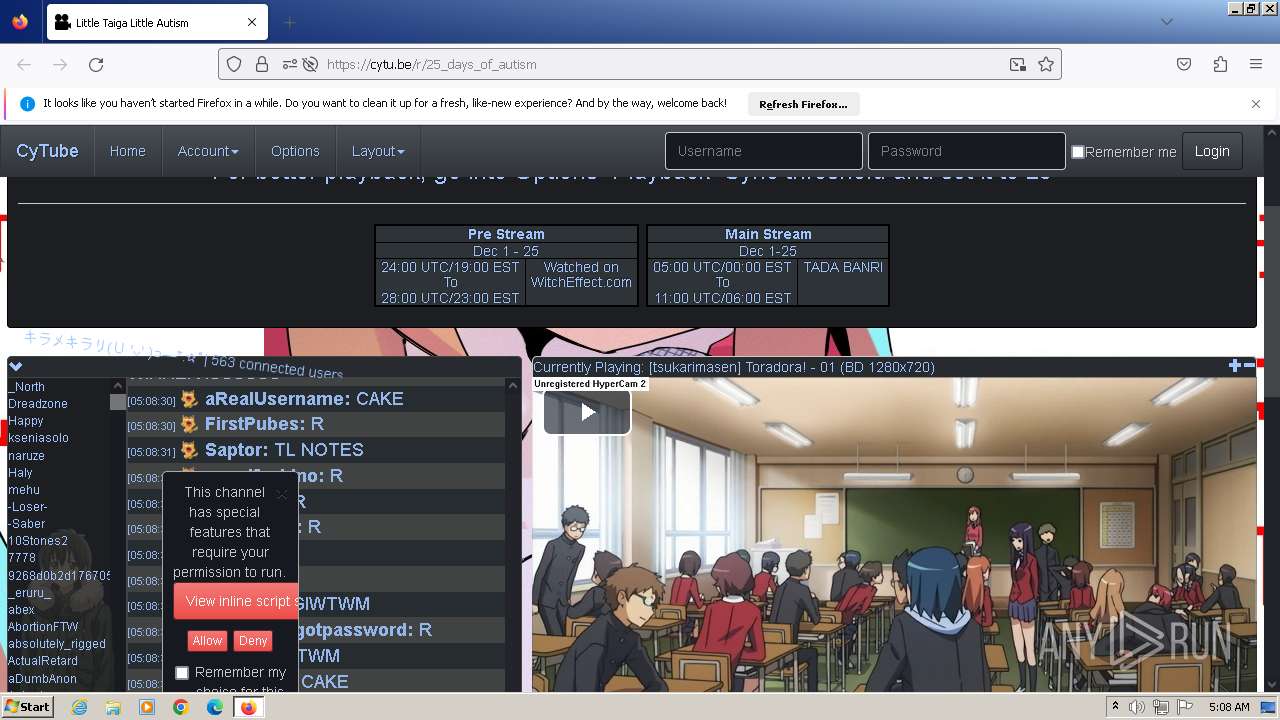Click the CyTube brand link
The image size is (1280, 720).
pos(47,151)
